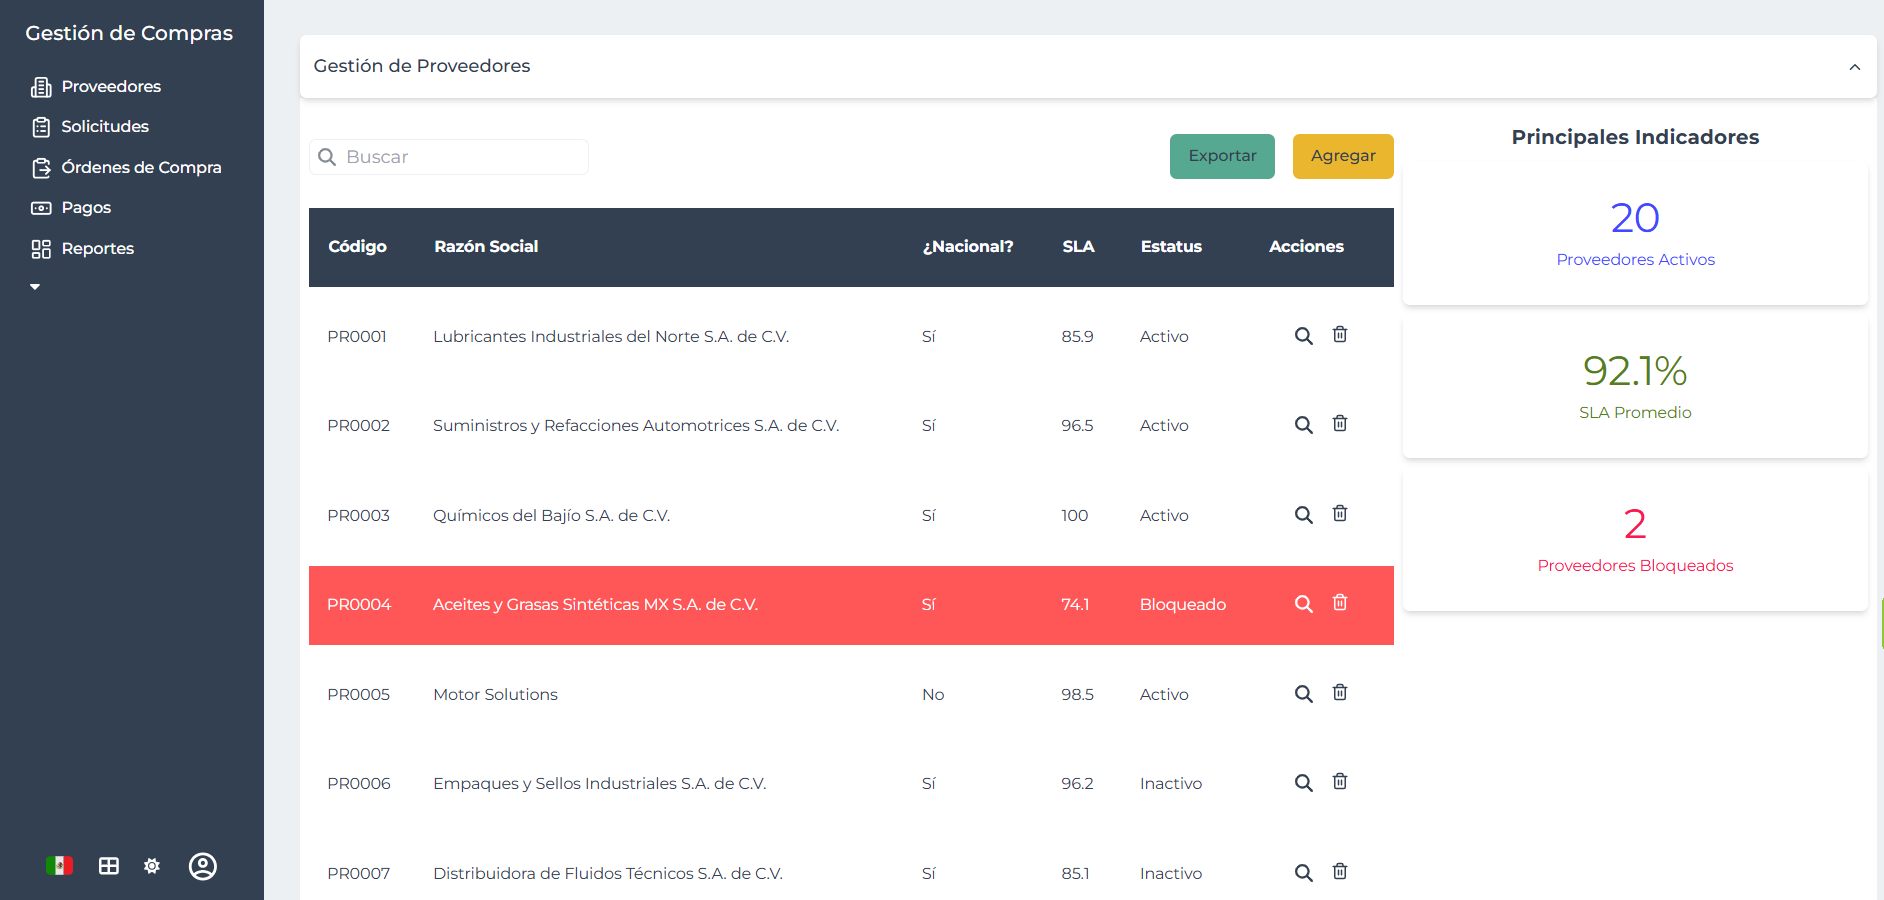Expand the sidebar caret below Reportes
Image resolution: width=1884 pixels, height=900 pixels.
[x=35, y=287]
